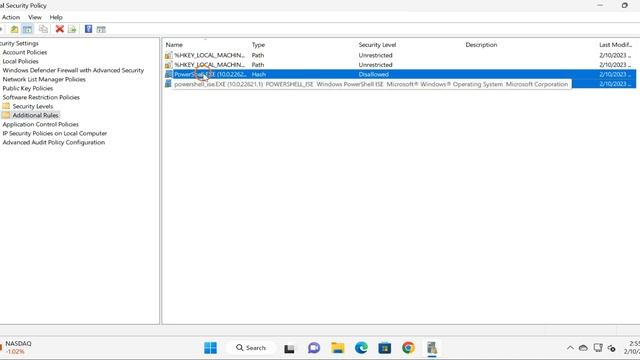Open File Explorer from the taskbar
Image resolution: width=640 pixels, height=360 pixels.
pyautogui.click(x=338, y=348)
